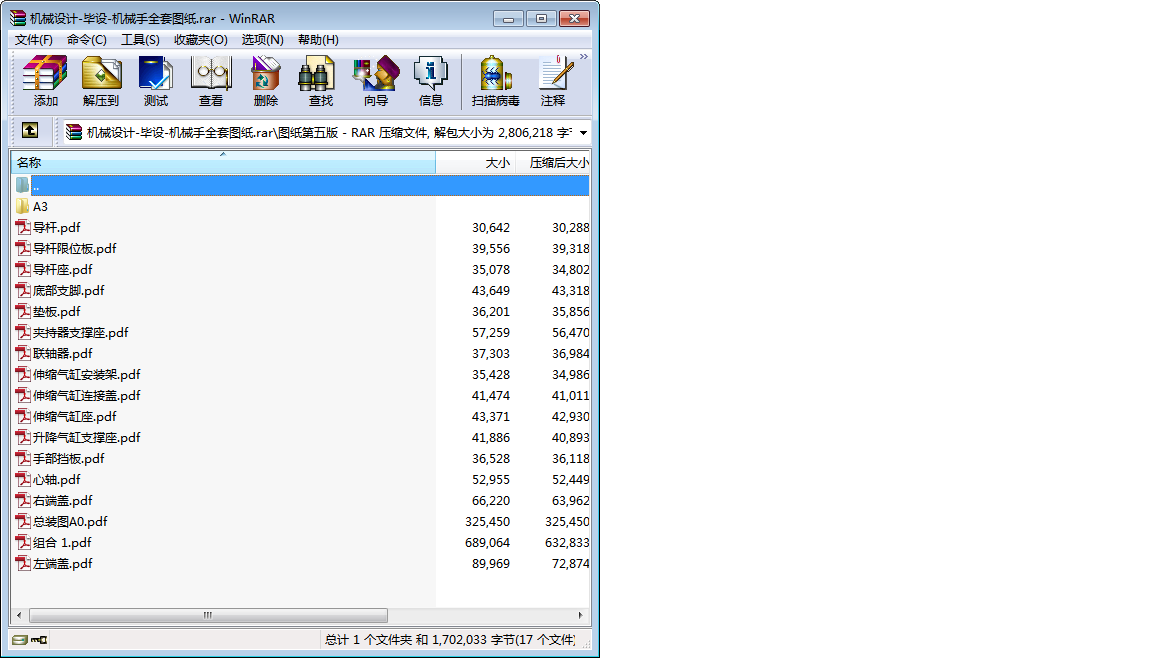Expand the toolbar overflow chevron
This screenshot has height=658, width=1152.
pyautogui.click(x=583, y=57)
